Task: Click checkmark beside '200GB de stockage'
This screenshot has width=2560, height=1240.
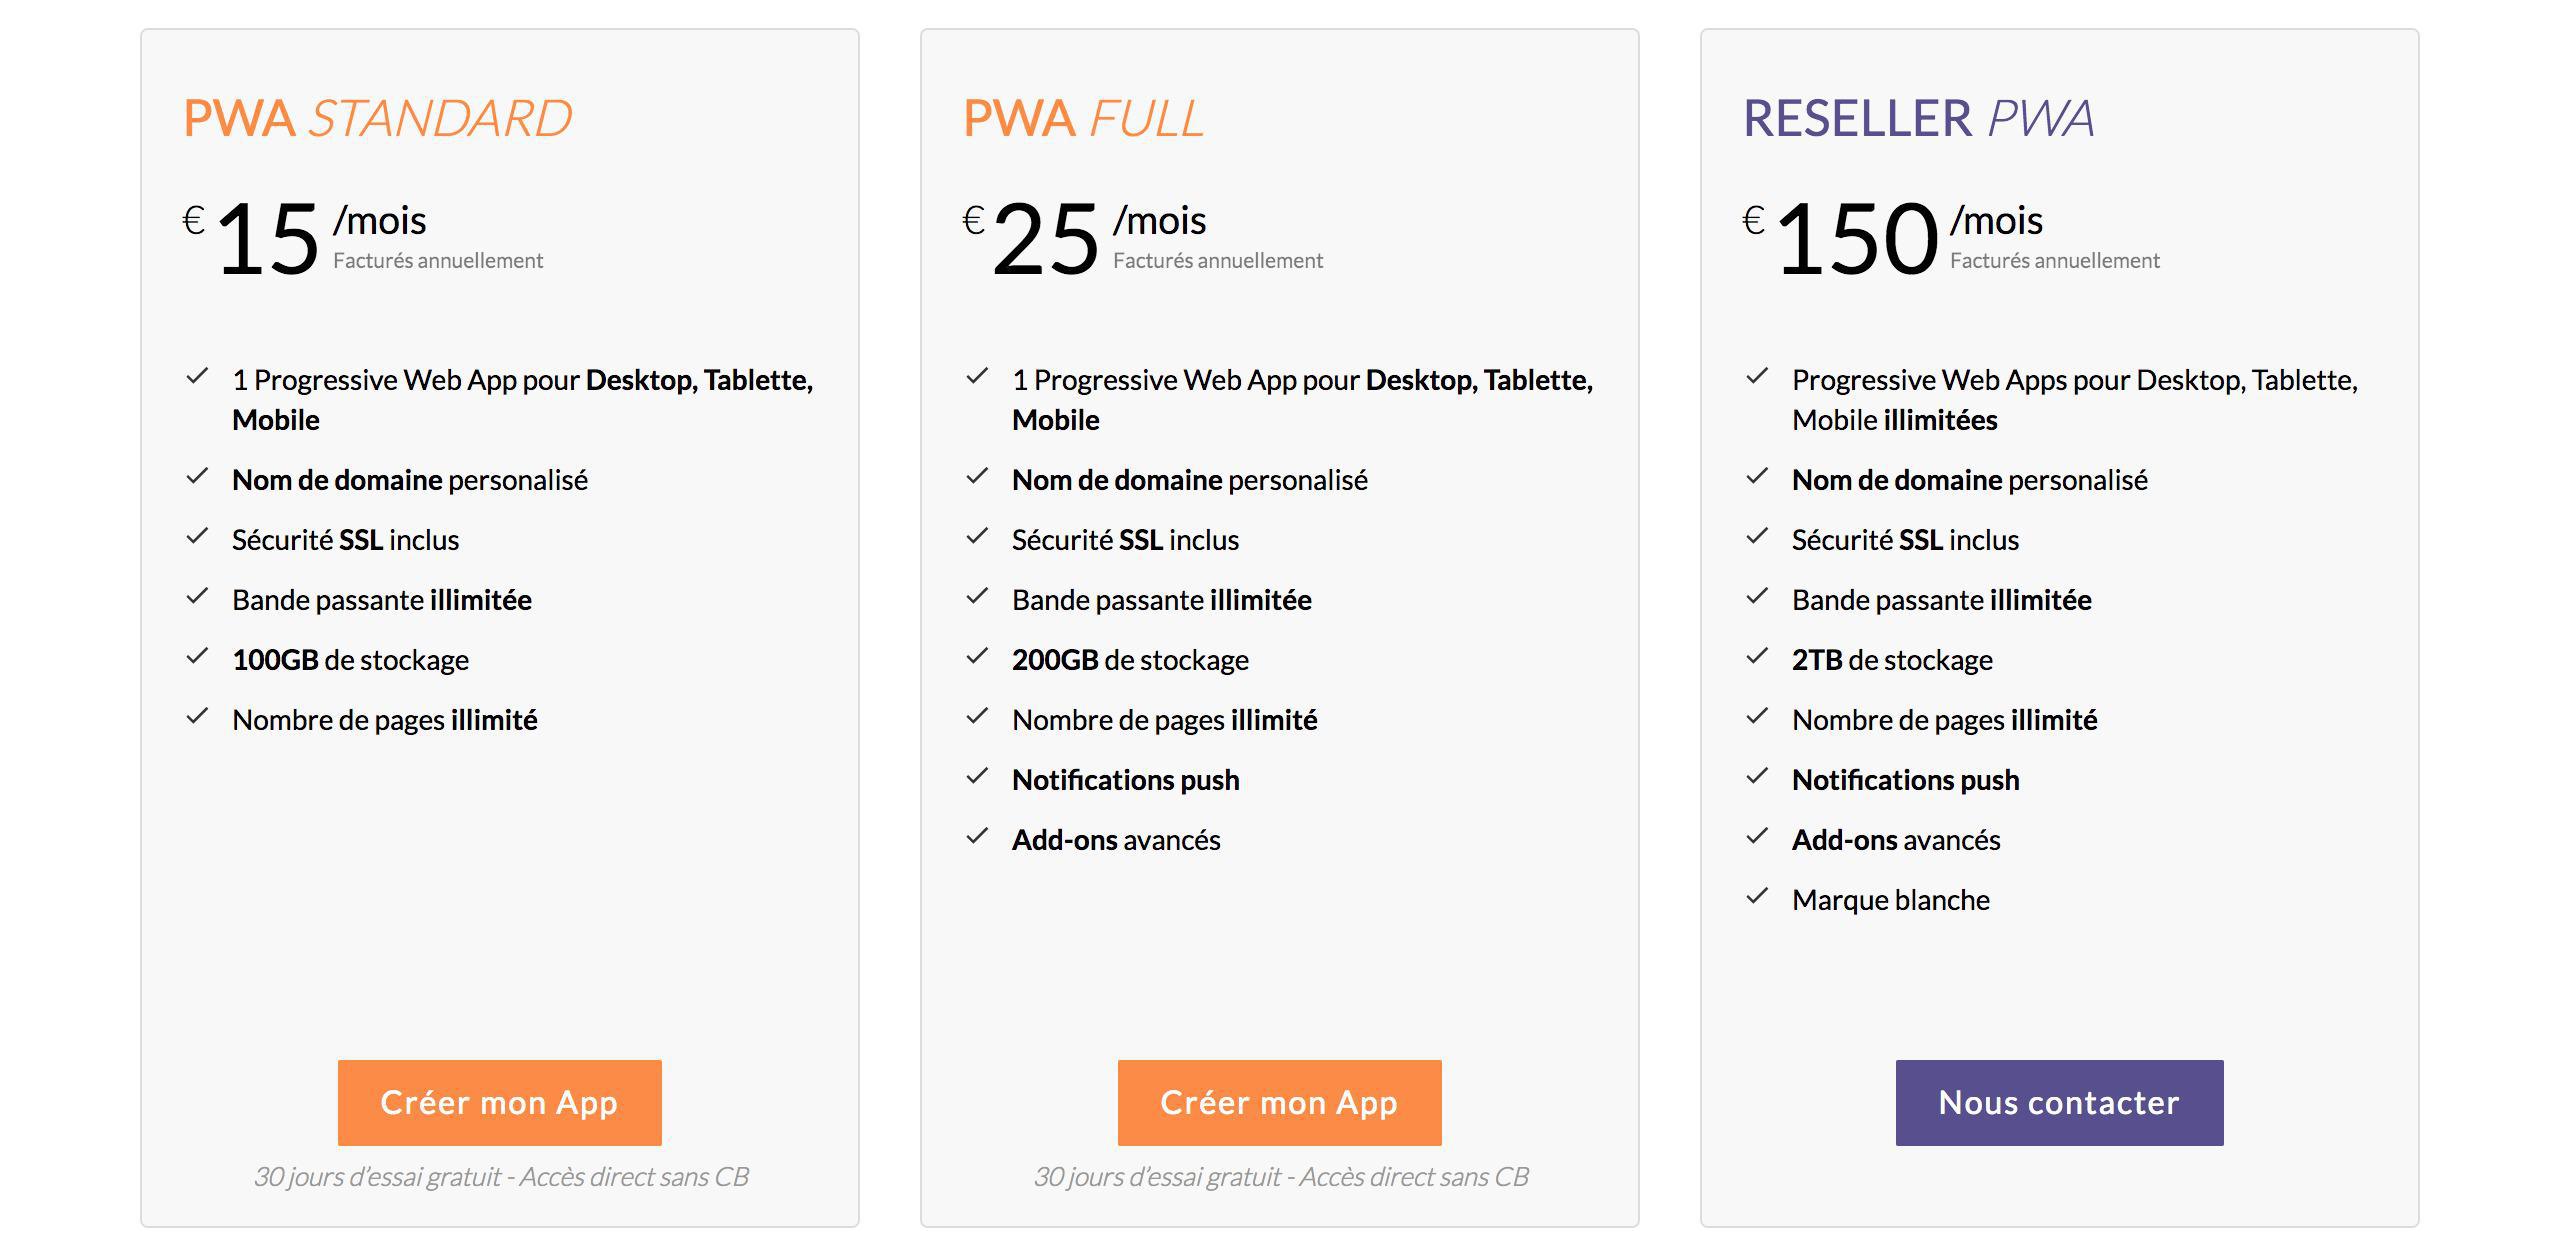Action: click(977, 657)
